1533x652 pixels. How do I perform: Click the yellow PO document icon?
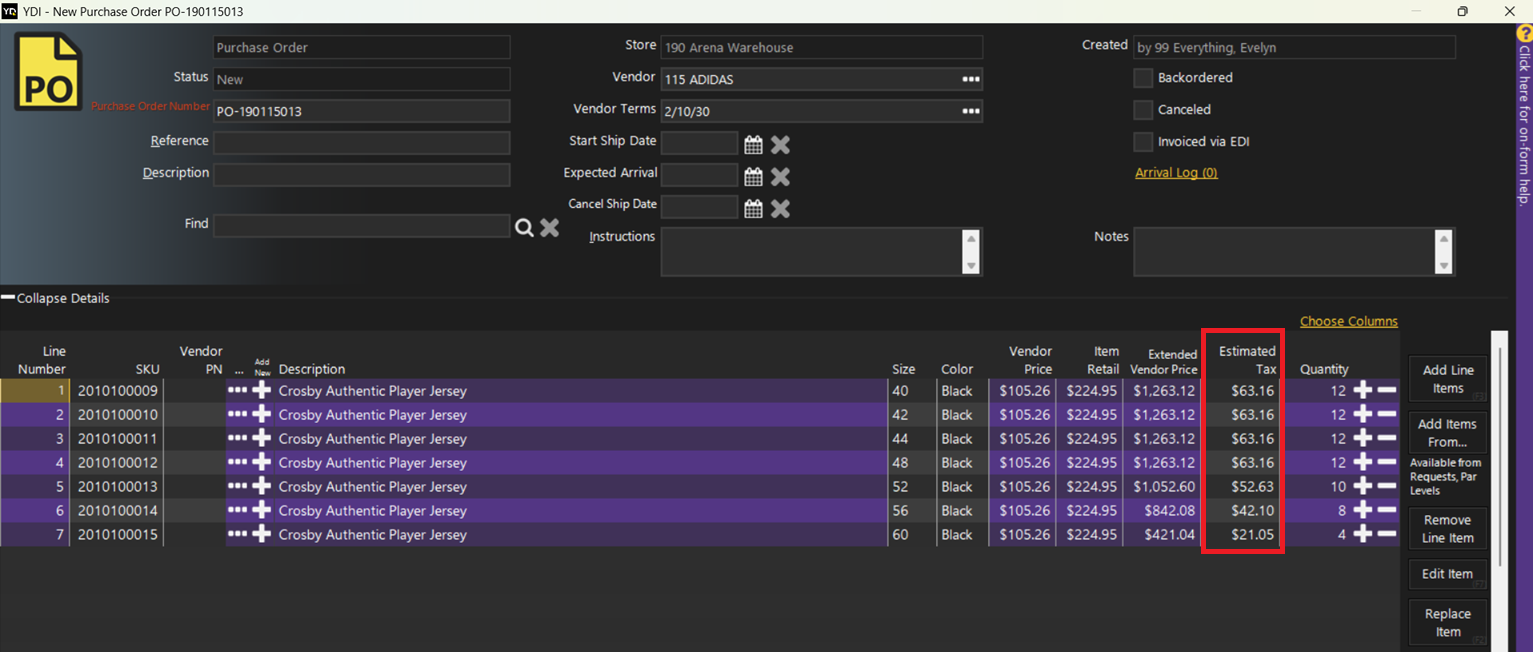coord(47,72)
